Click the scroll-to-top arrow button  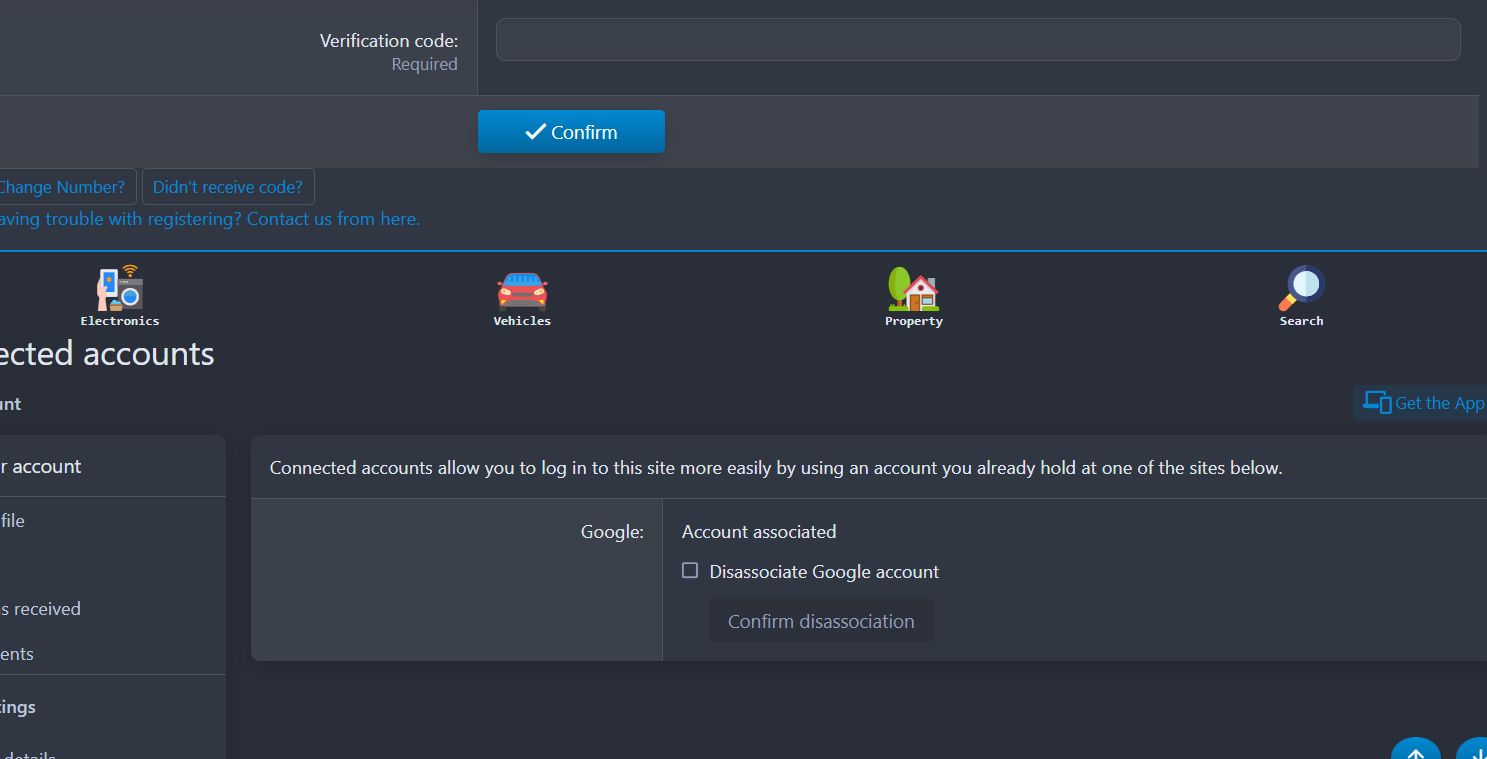click(x=1415, y=749)
